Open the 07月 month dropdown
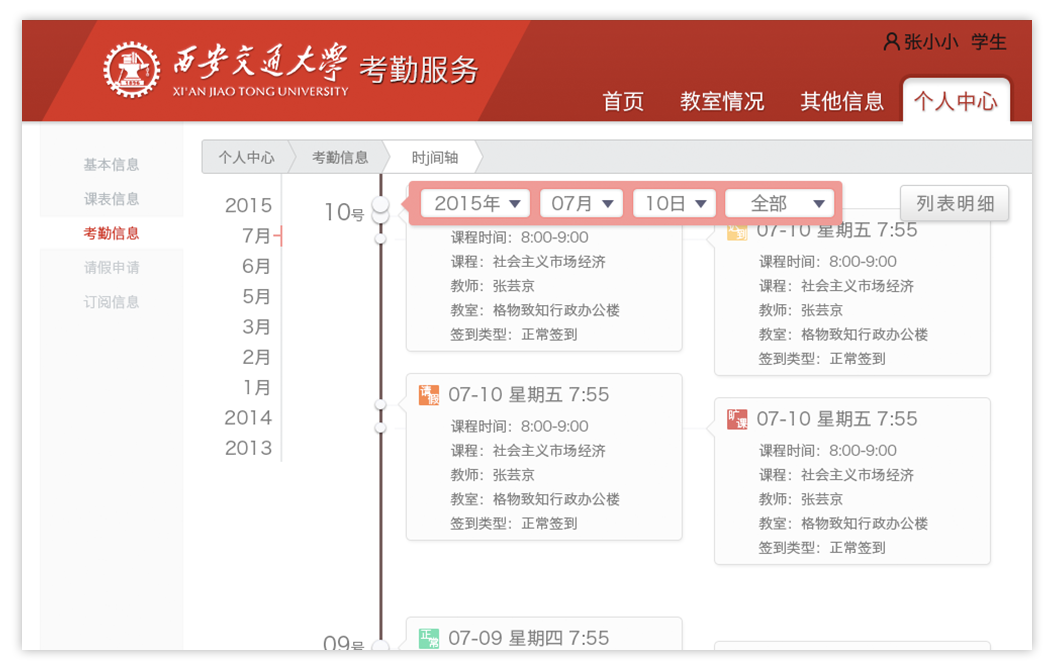Viewport: 1053px width, 671px height. (x=581, y=204)
